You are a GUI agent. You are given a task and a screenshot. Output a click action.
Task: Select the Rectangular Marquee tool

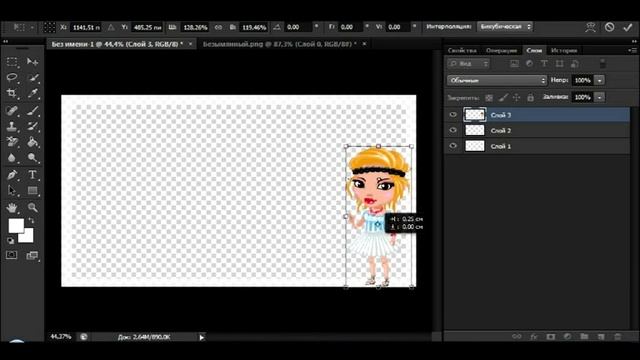12,62
